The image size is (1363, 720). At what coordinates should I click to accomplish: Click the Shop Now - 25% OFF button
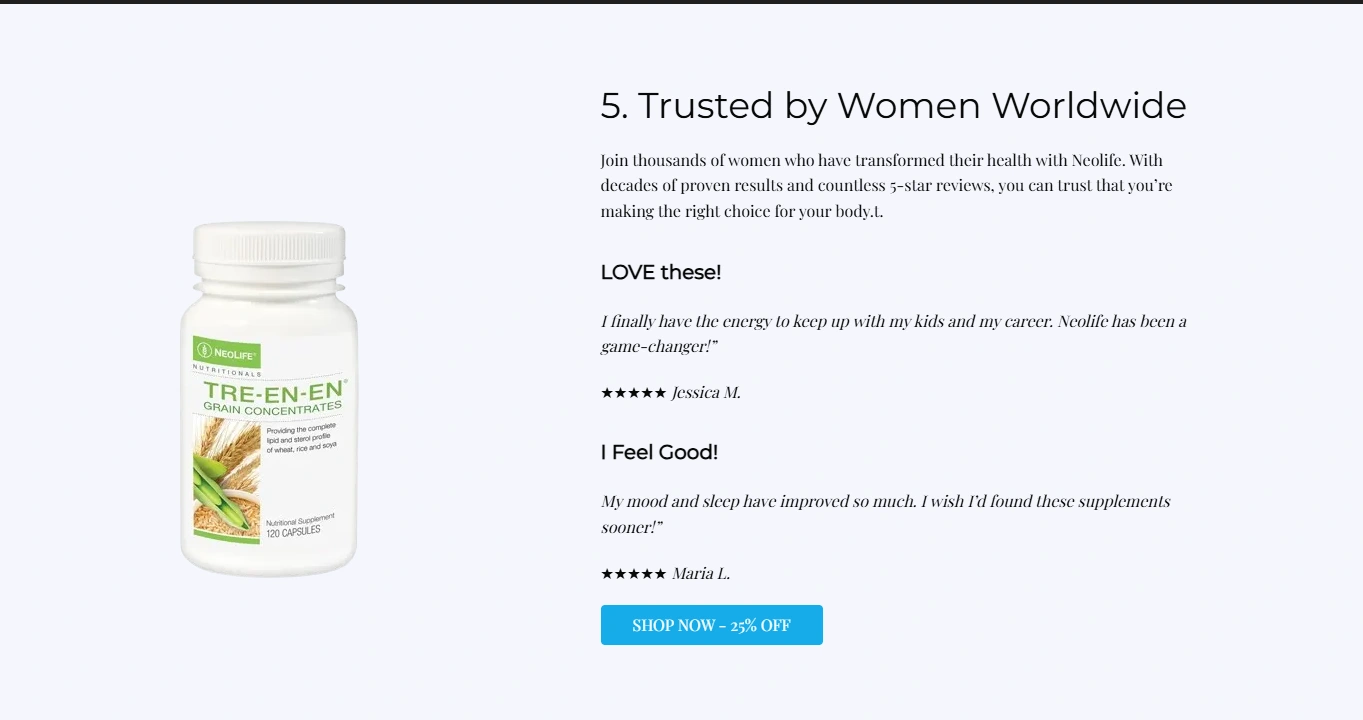(x=711, y=625)
